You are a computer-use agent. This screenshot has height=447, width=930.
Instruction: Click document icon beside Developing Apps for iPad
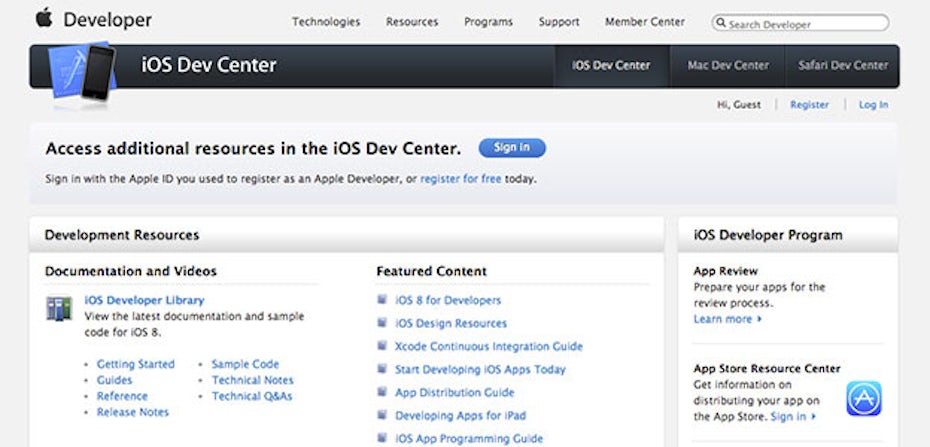(x=383, y=415)
